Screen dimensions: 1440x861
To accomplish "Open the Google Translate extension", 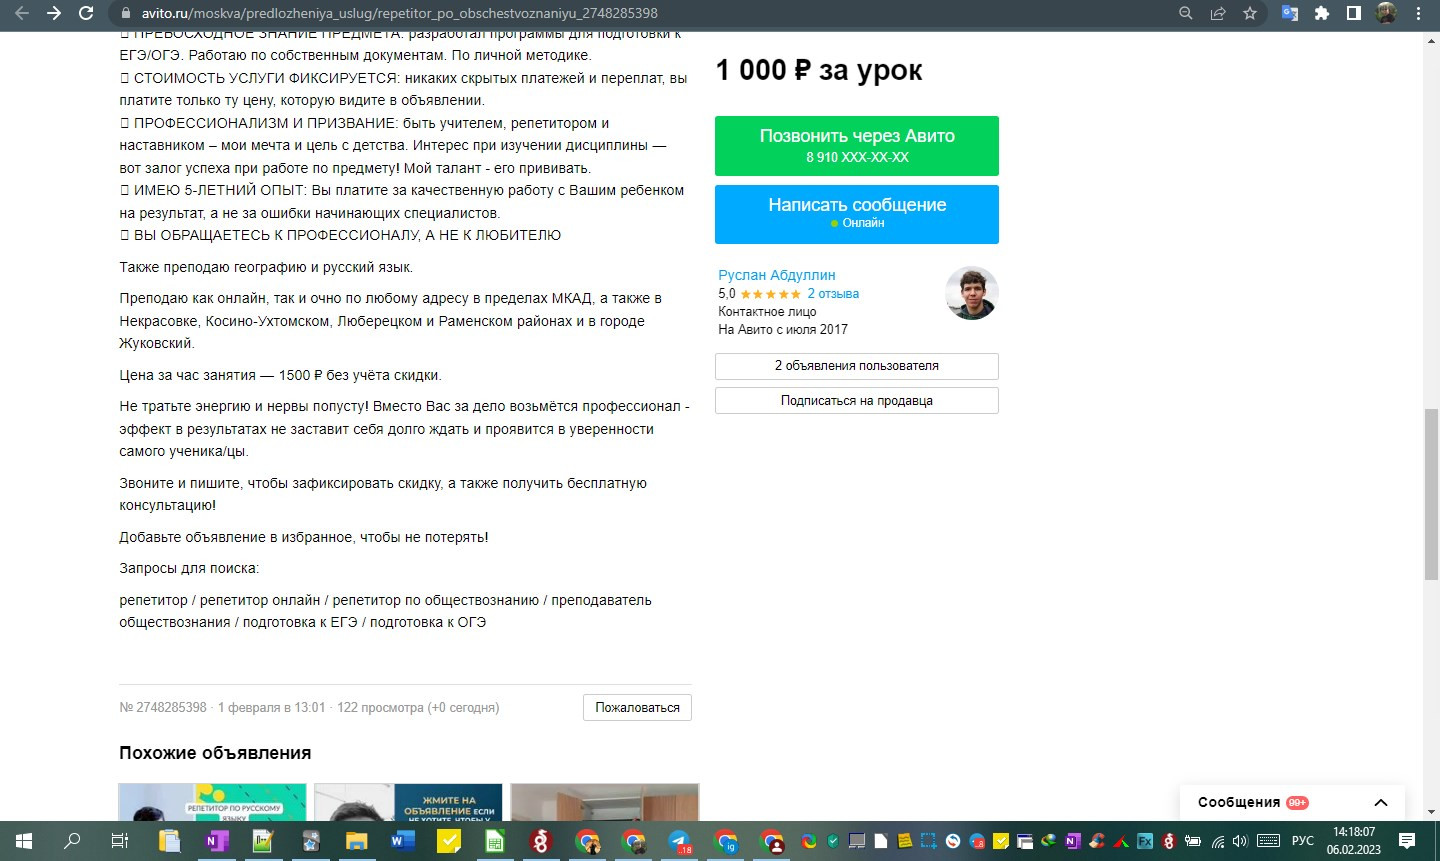I will coord(1290,13).
